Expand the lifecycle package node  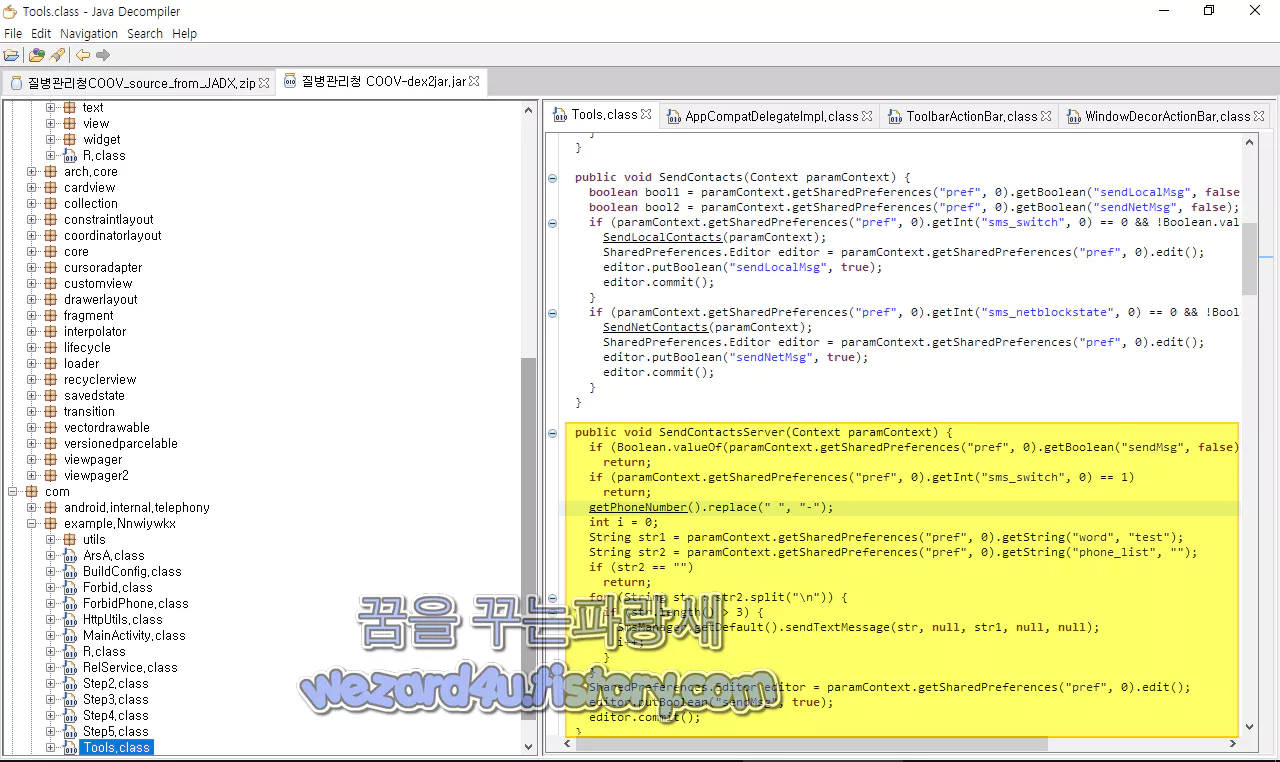tap(32, 348)
